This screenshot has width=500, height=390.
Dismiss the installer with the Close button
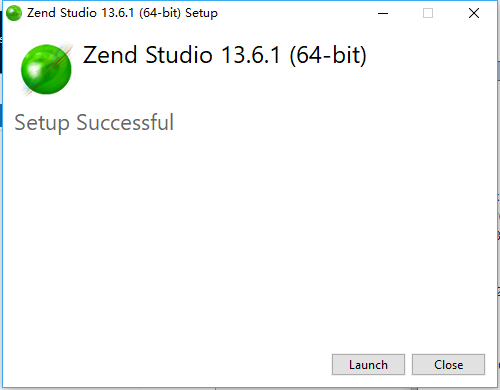(x=448, y=365)
